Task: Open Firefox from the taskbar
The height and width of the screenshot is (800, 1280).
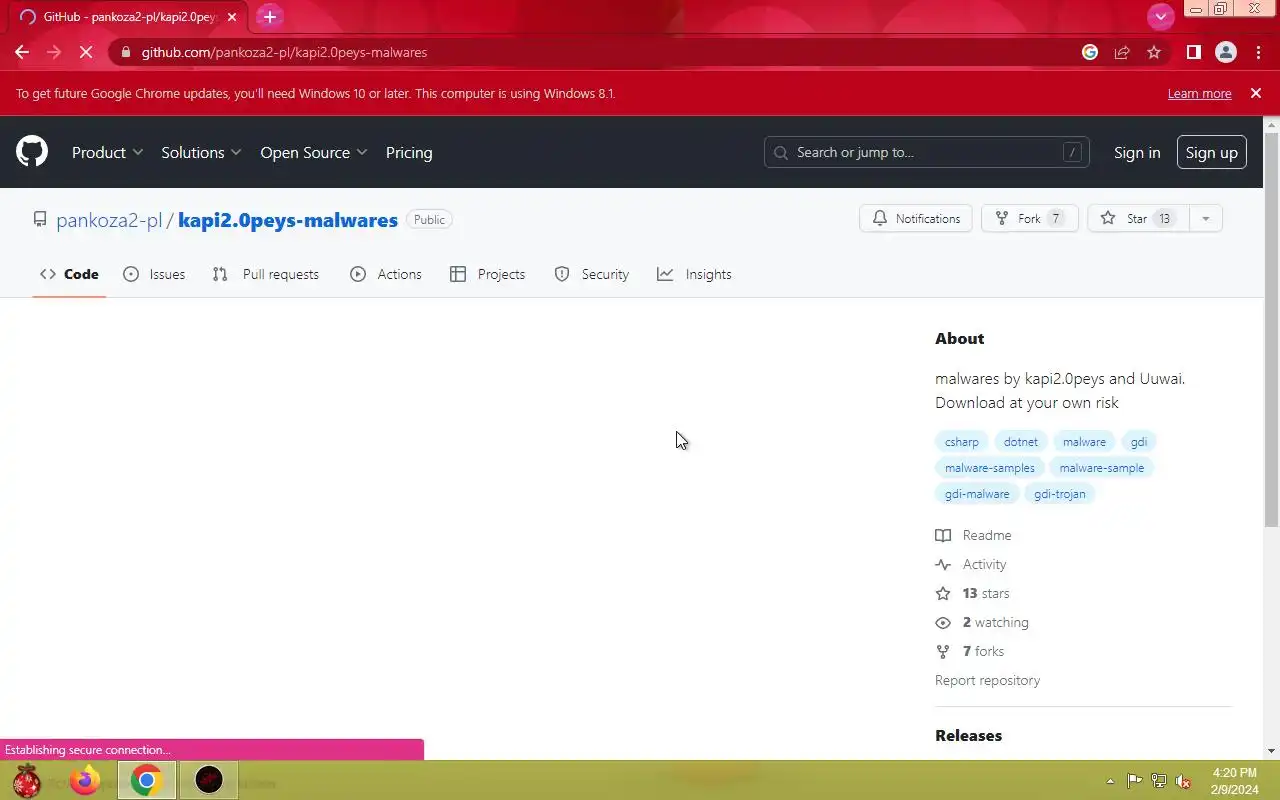Action: (86, 780)
